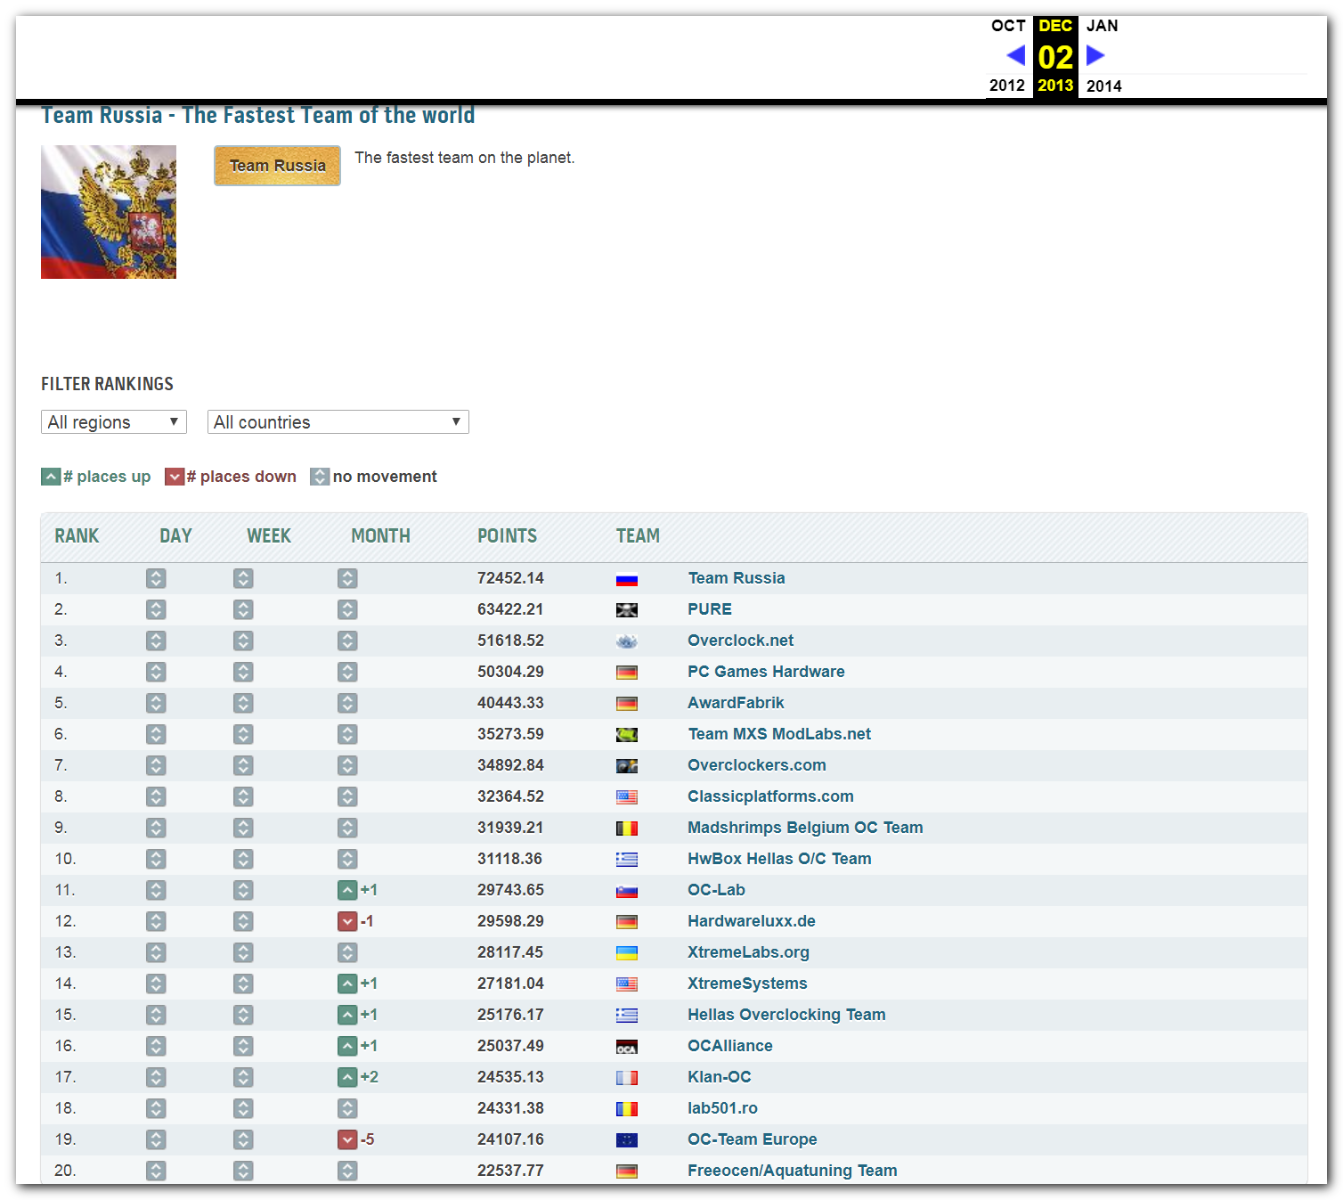The height and width of the screenshot is (1200, 1343).
Task: Click PURE team flag icon
Action: click(x=627, y=610)
